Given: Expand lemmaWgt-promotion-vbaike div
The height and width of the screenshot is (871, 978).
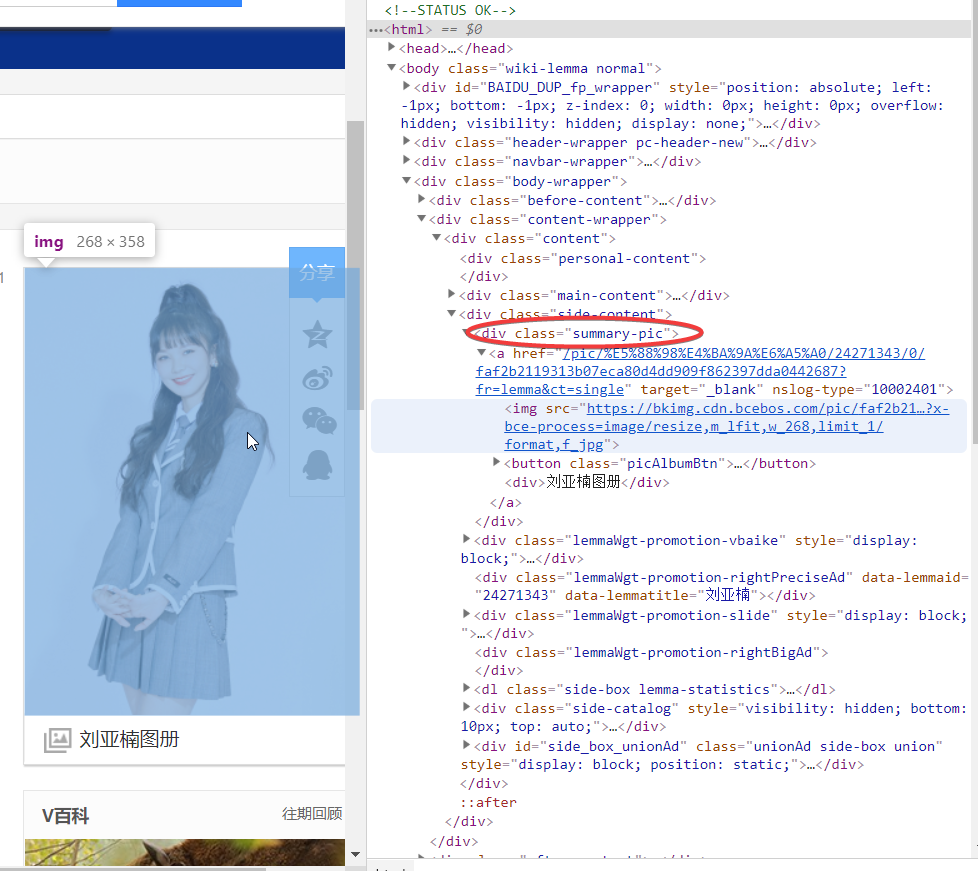Looking at the screenshot, I should pyautogui.click(x=467, y=538).
